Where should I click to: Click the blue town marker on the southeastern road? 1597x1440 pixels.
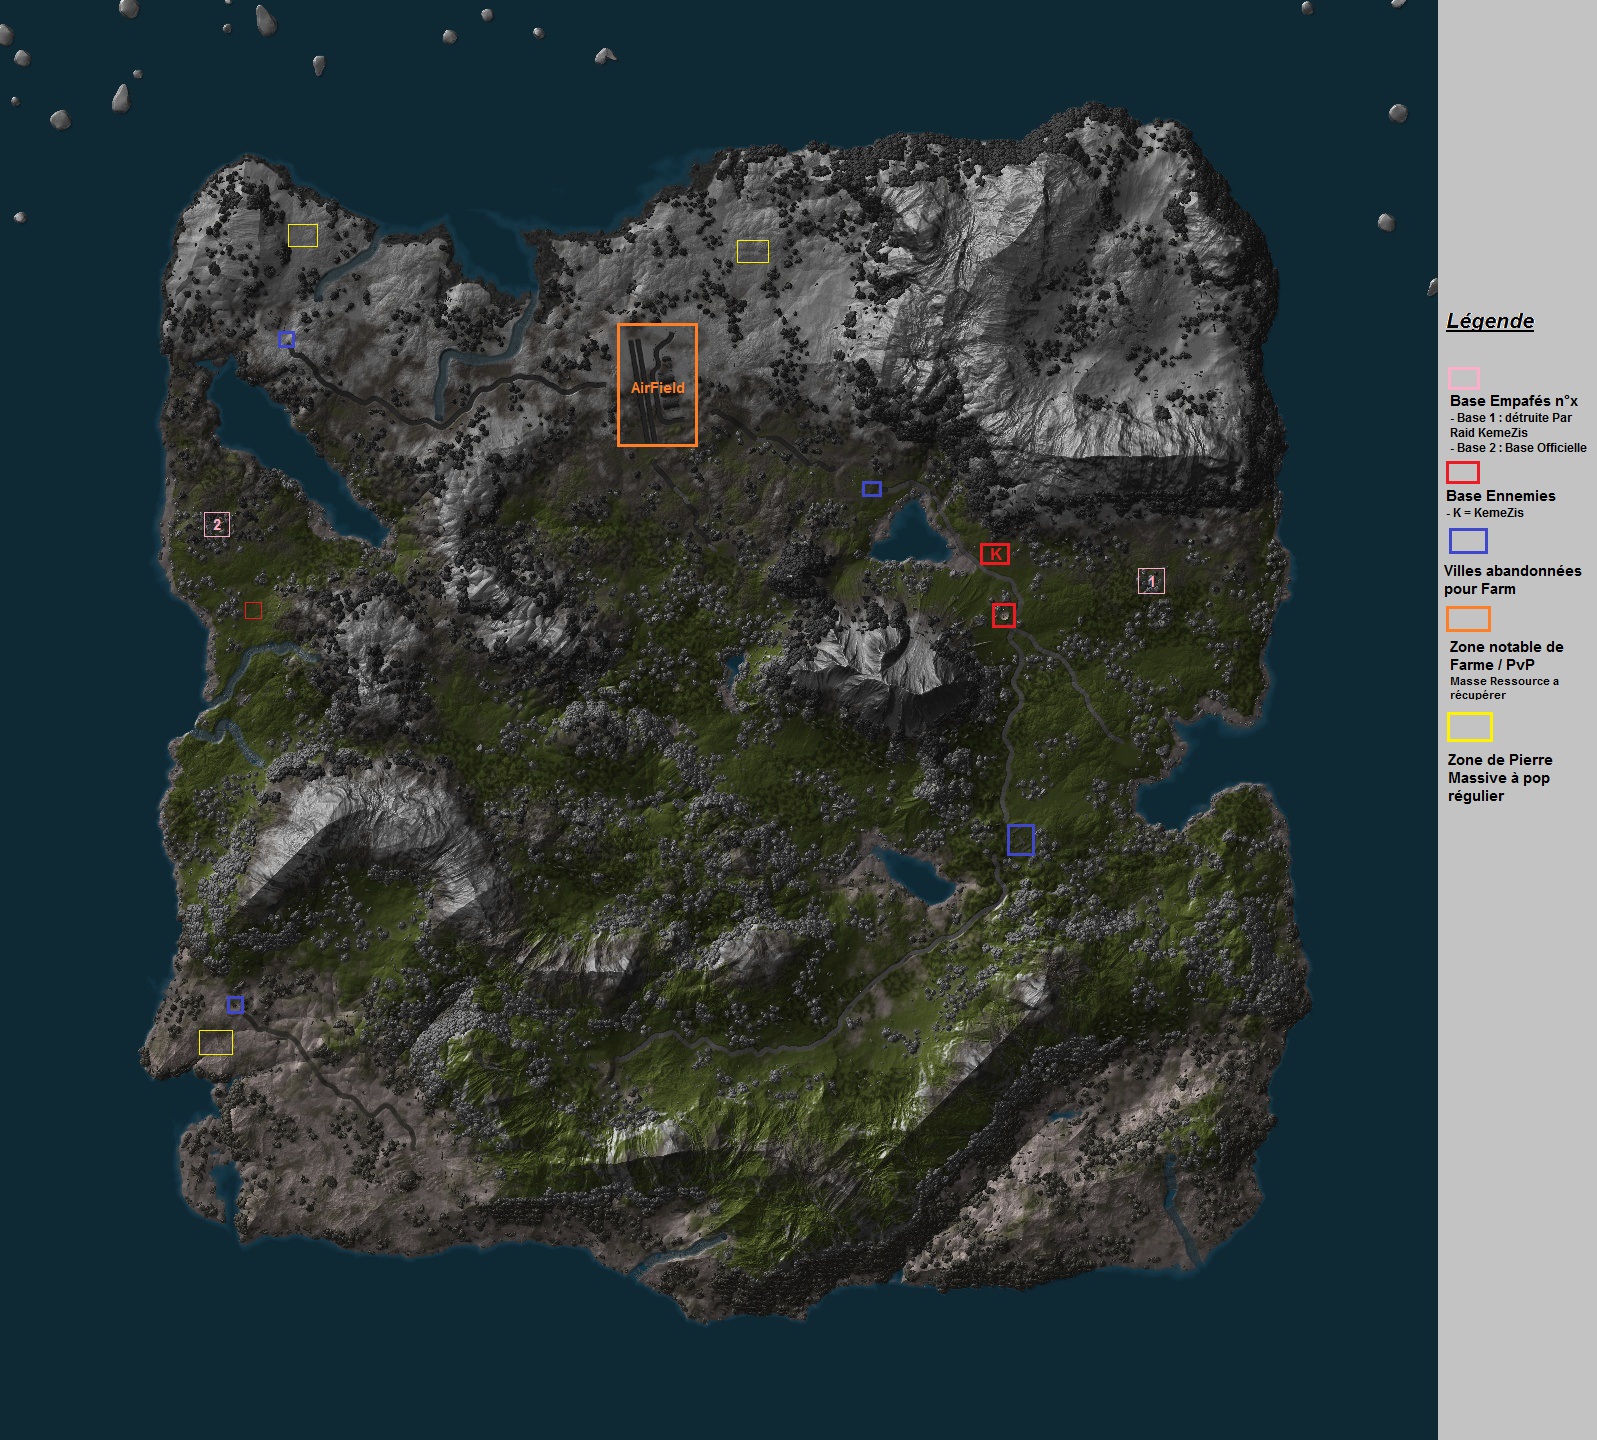[x=1020, y=840]
